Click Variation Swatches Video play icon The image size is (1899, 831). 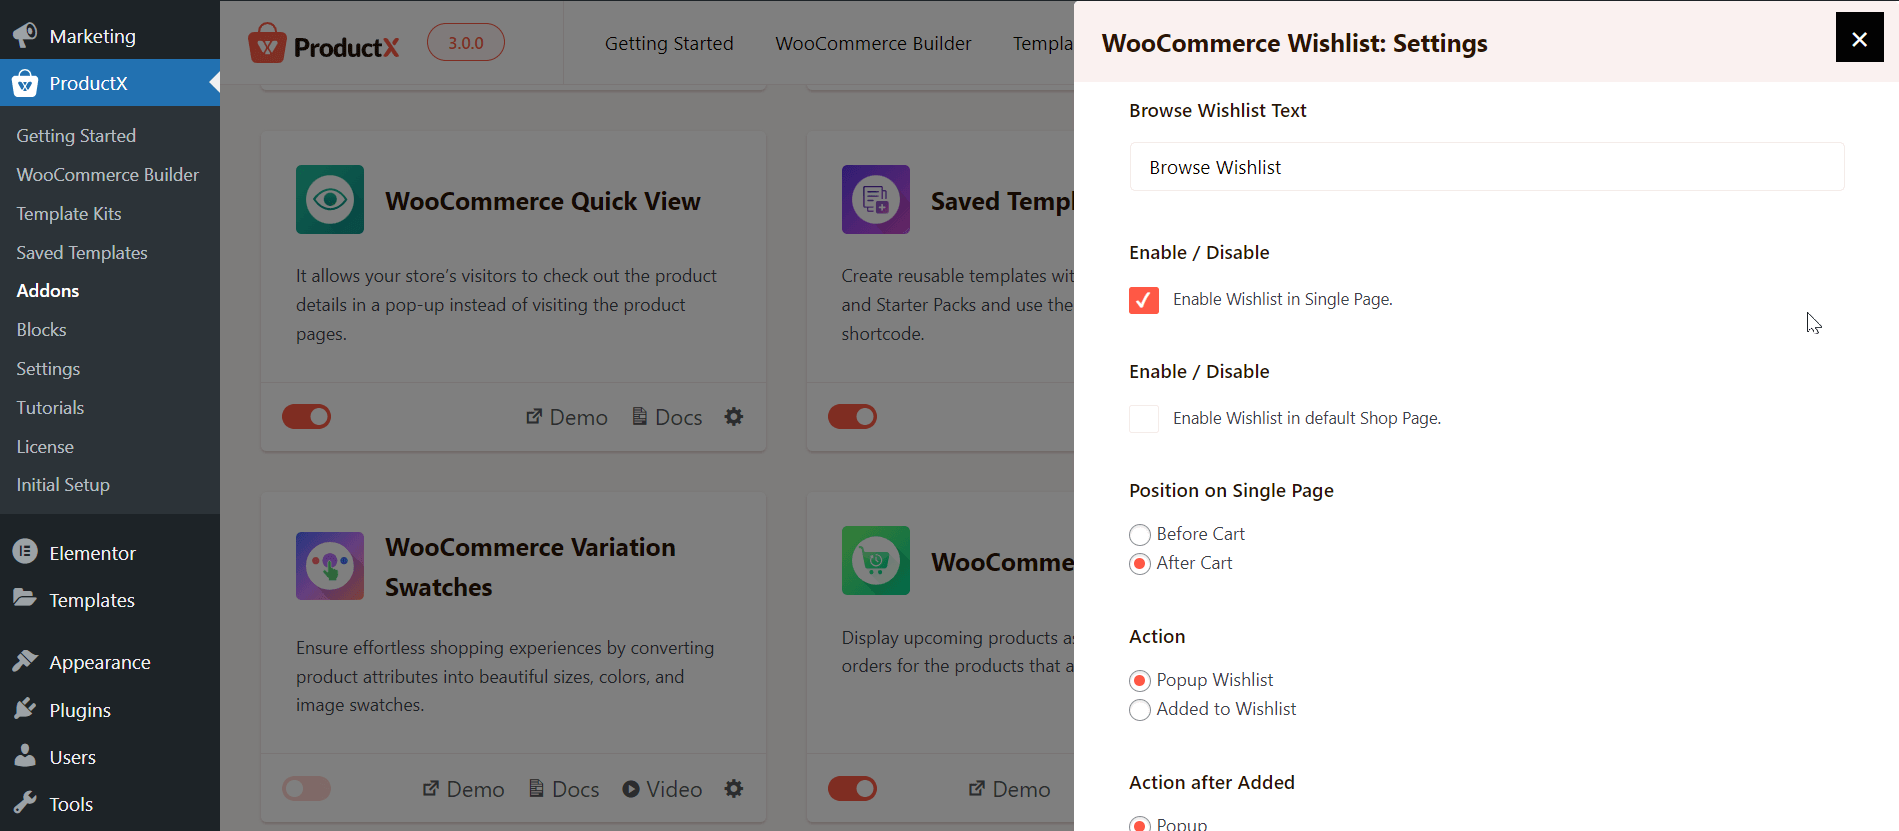click(x=631, y=788)
